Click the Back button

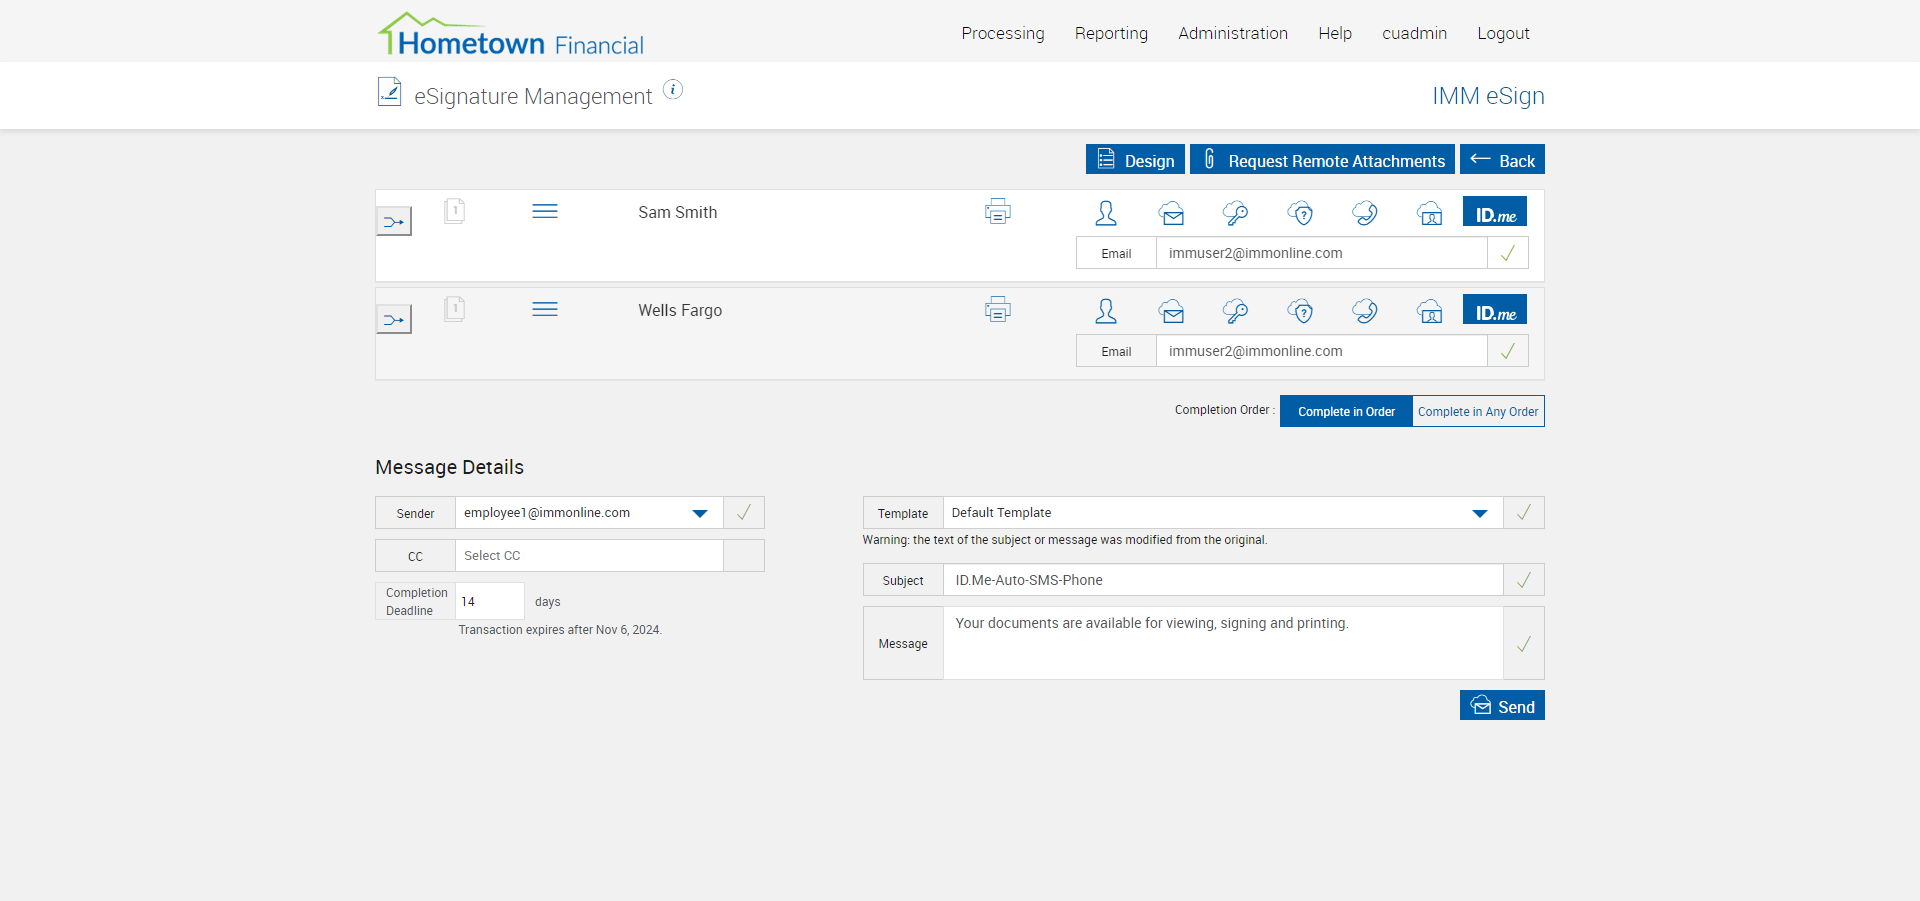(x=1502, y=159)
